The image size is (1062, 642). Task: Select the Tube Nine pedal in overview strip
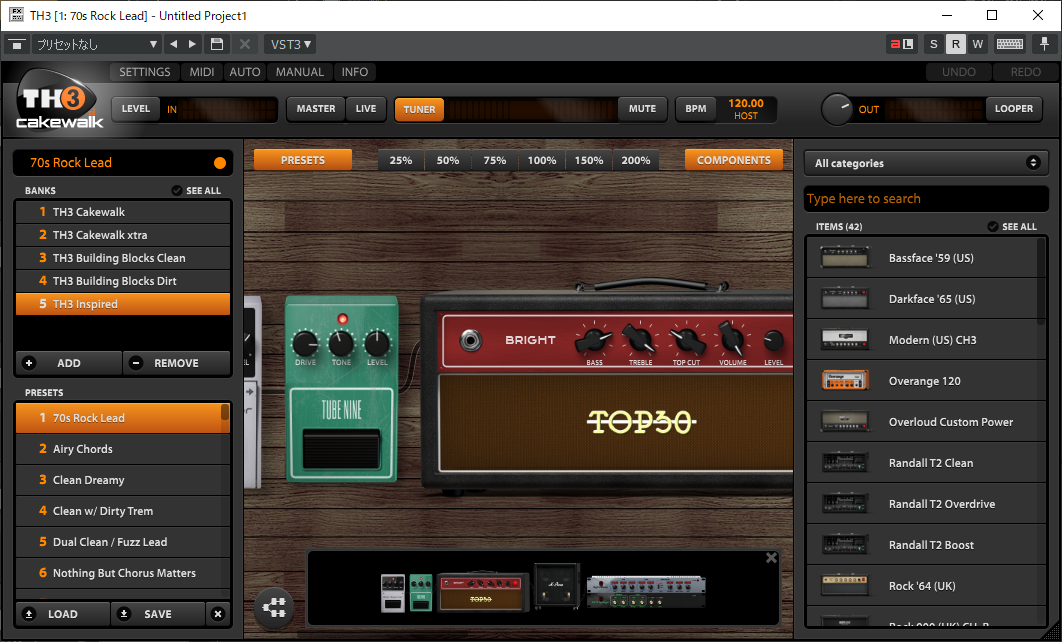(x=421, y=592)
